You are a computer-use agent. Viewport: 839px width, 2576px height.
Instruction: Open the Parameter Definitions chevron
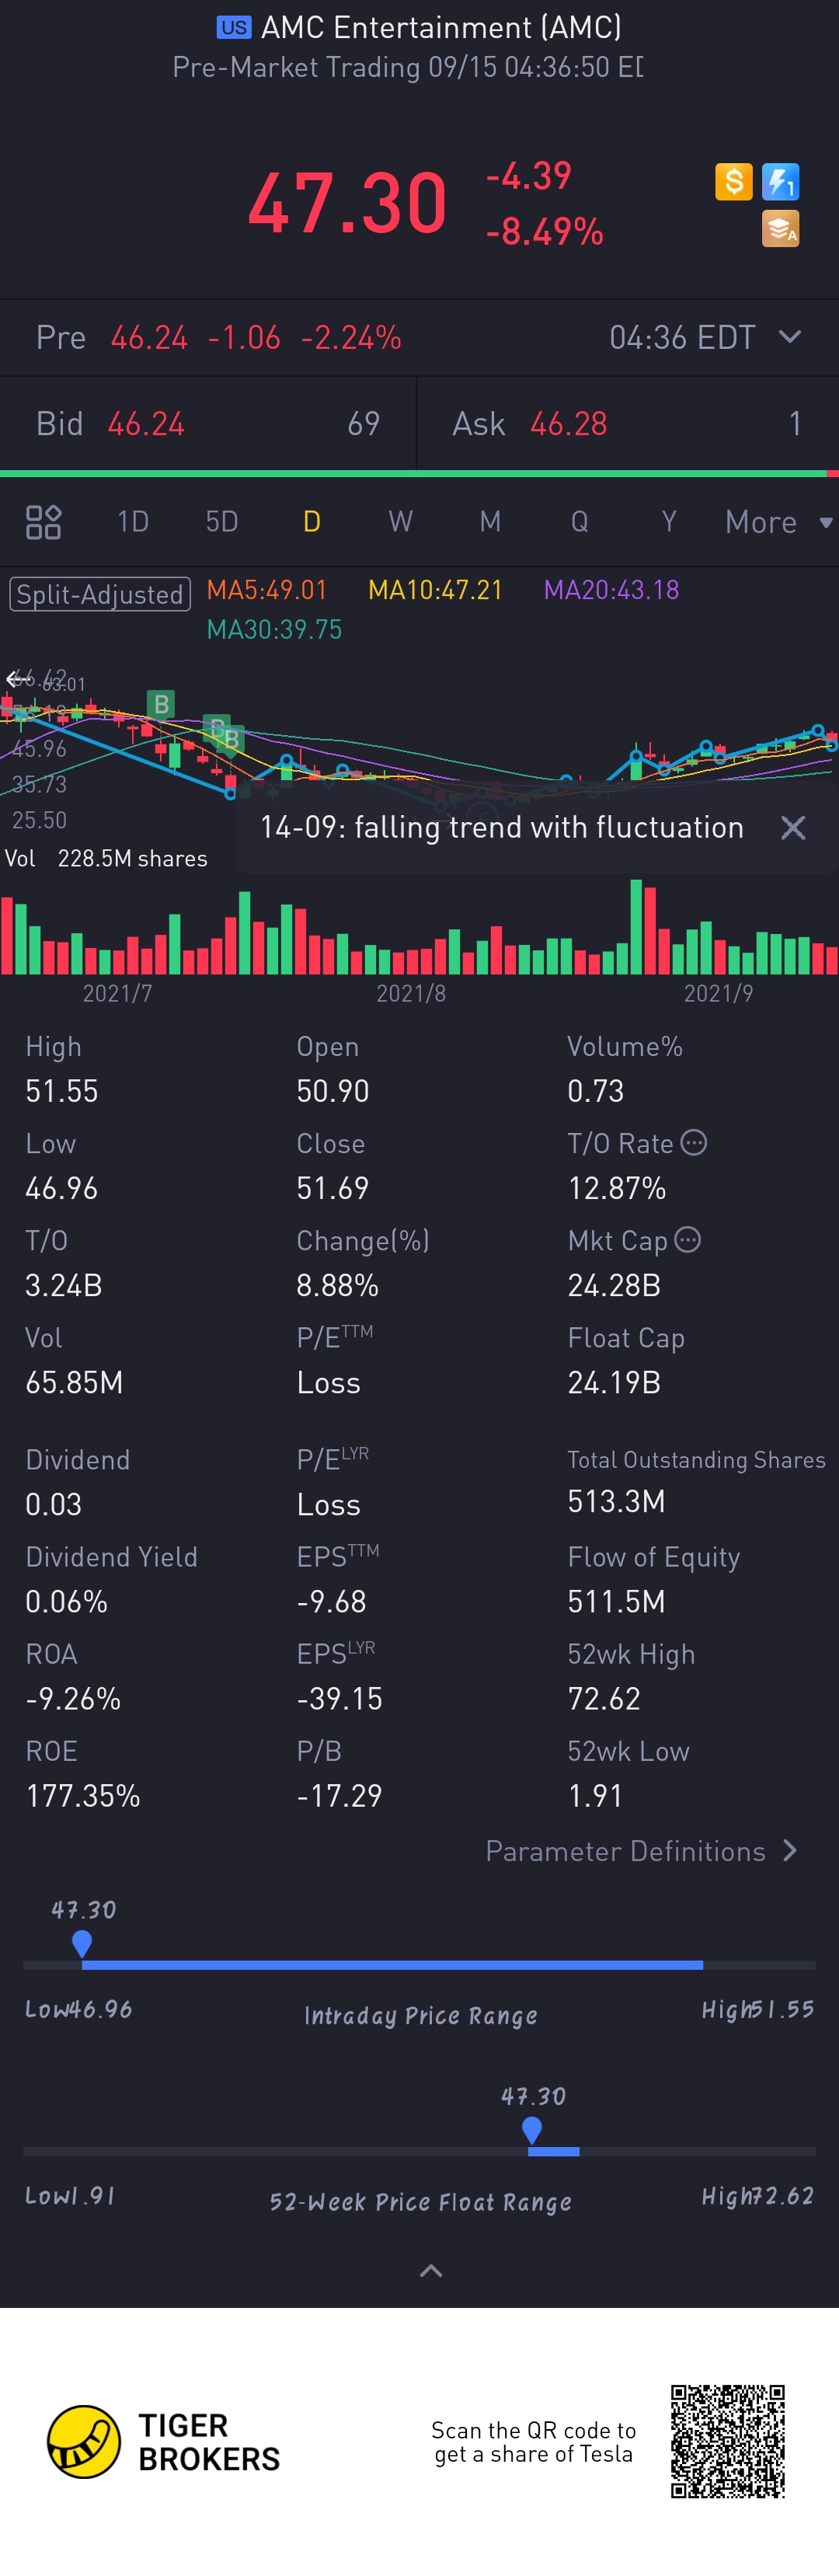tap(791, 1851)
